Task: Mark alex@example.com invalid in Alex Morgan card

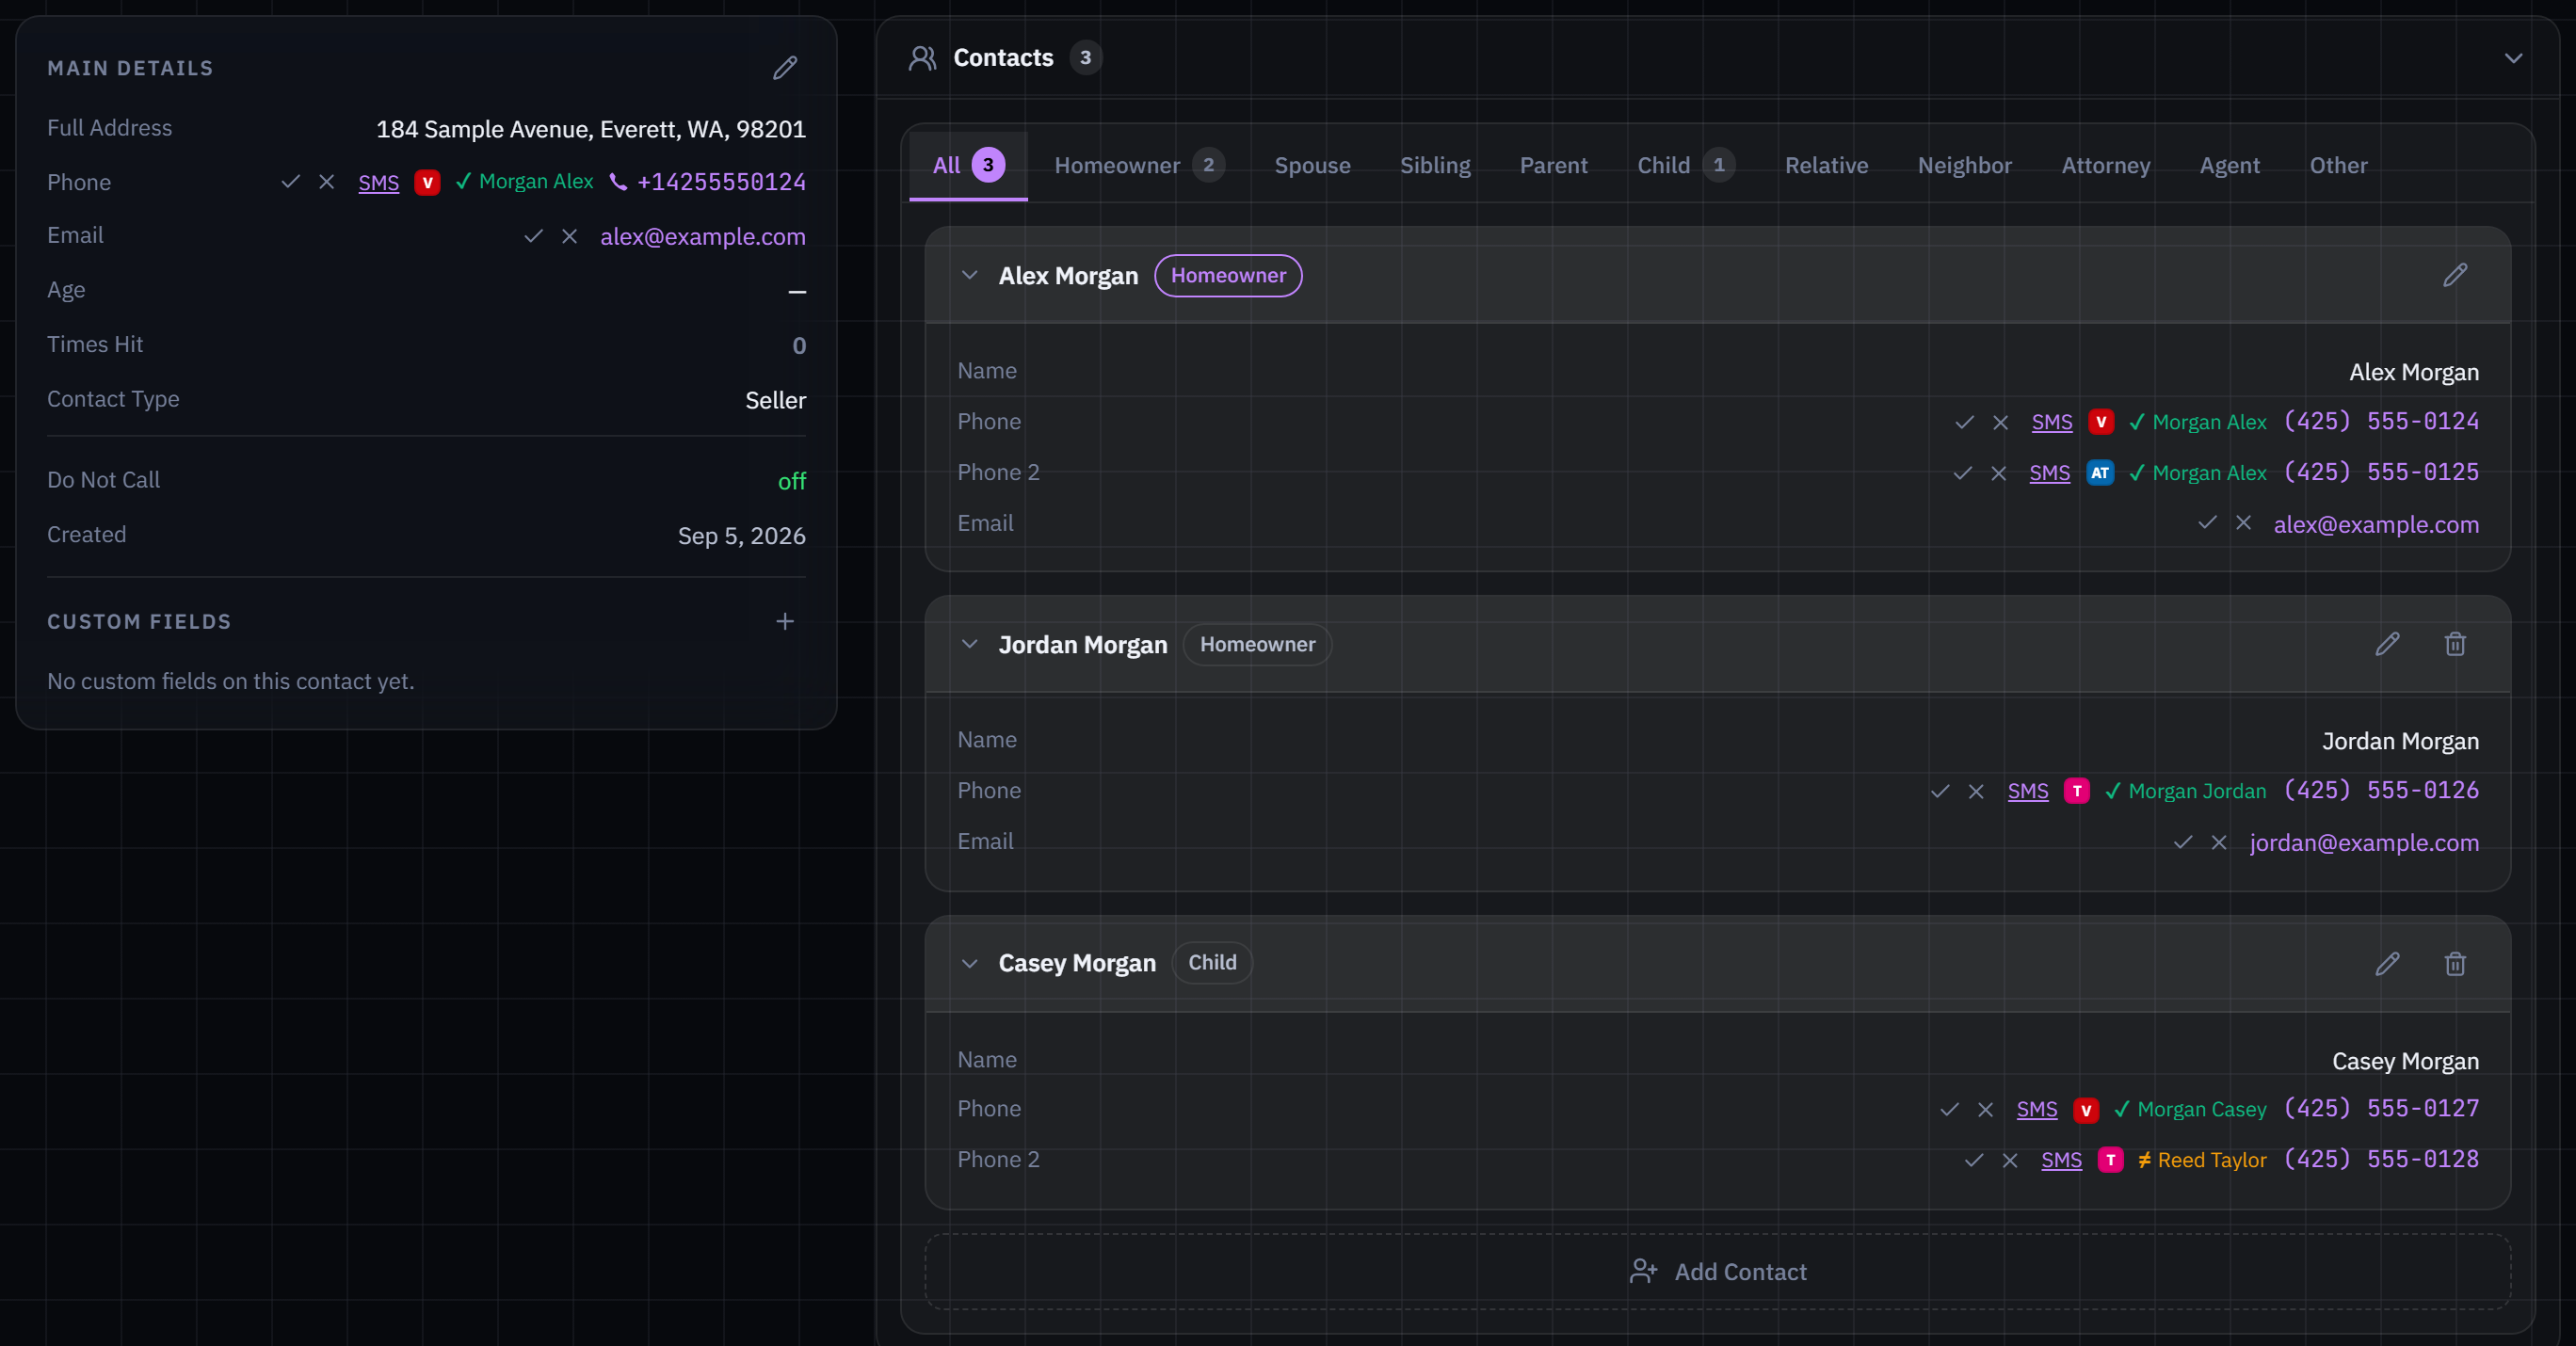Action: (x=2243, y=523)
